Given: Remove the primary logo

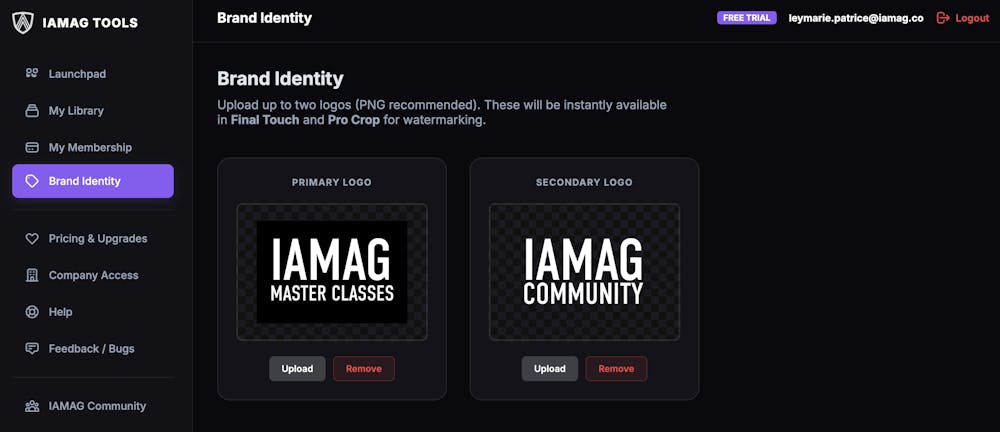Looking at the screenshot, I should coord(364,369).
